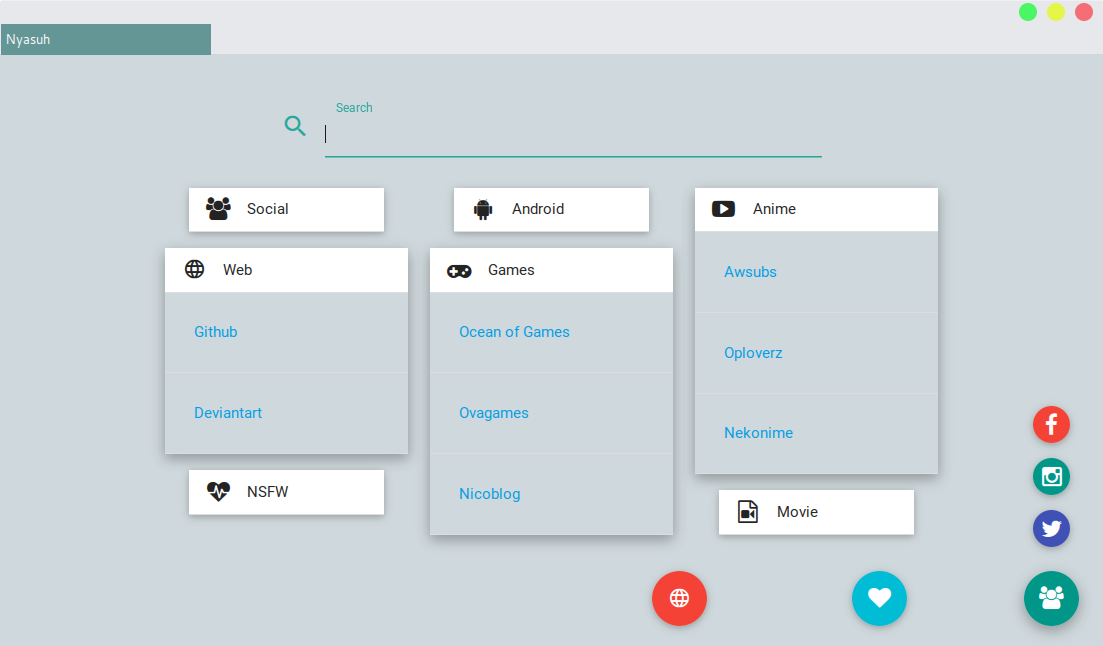Image resolution: width=1103 pixels, height=646 pixels.
Task: Expand the Social category
Action: 286,209
